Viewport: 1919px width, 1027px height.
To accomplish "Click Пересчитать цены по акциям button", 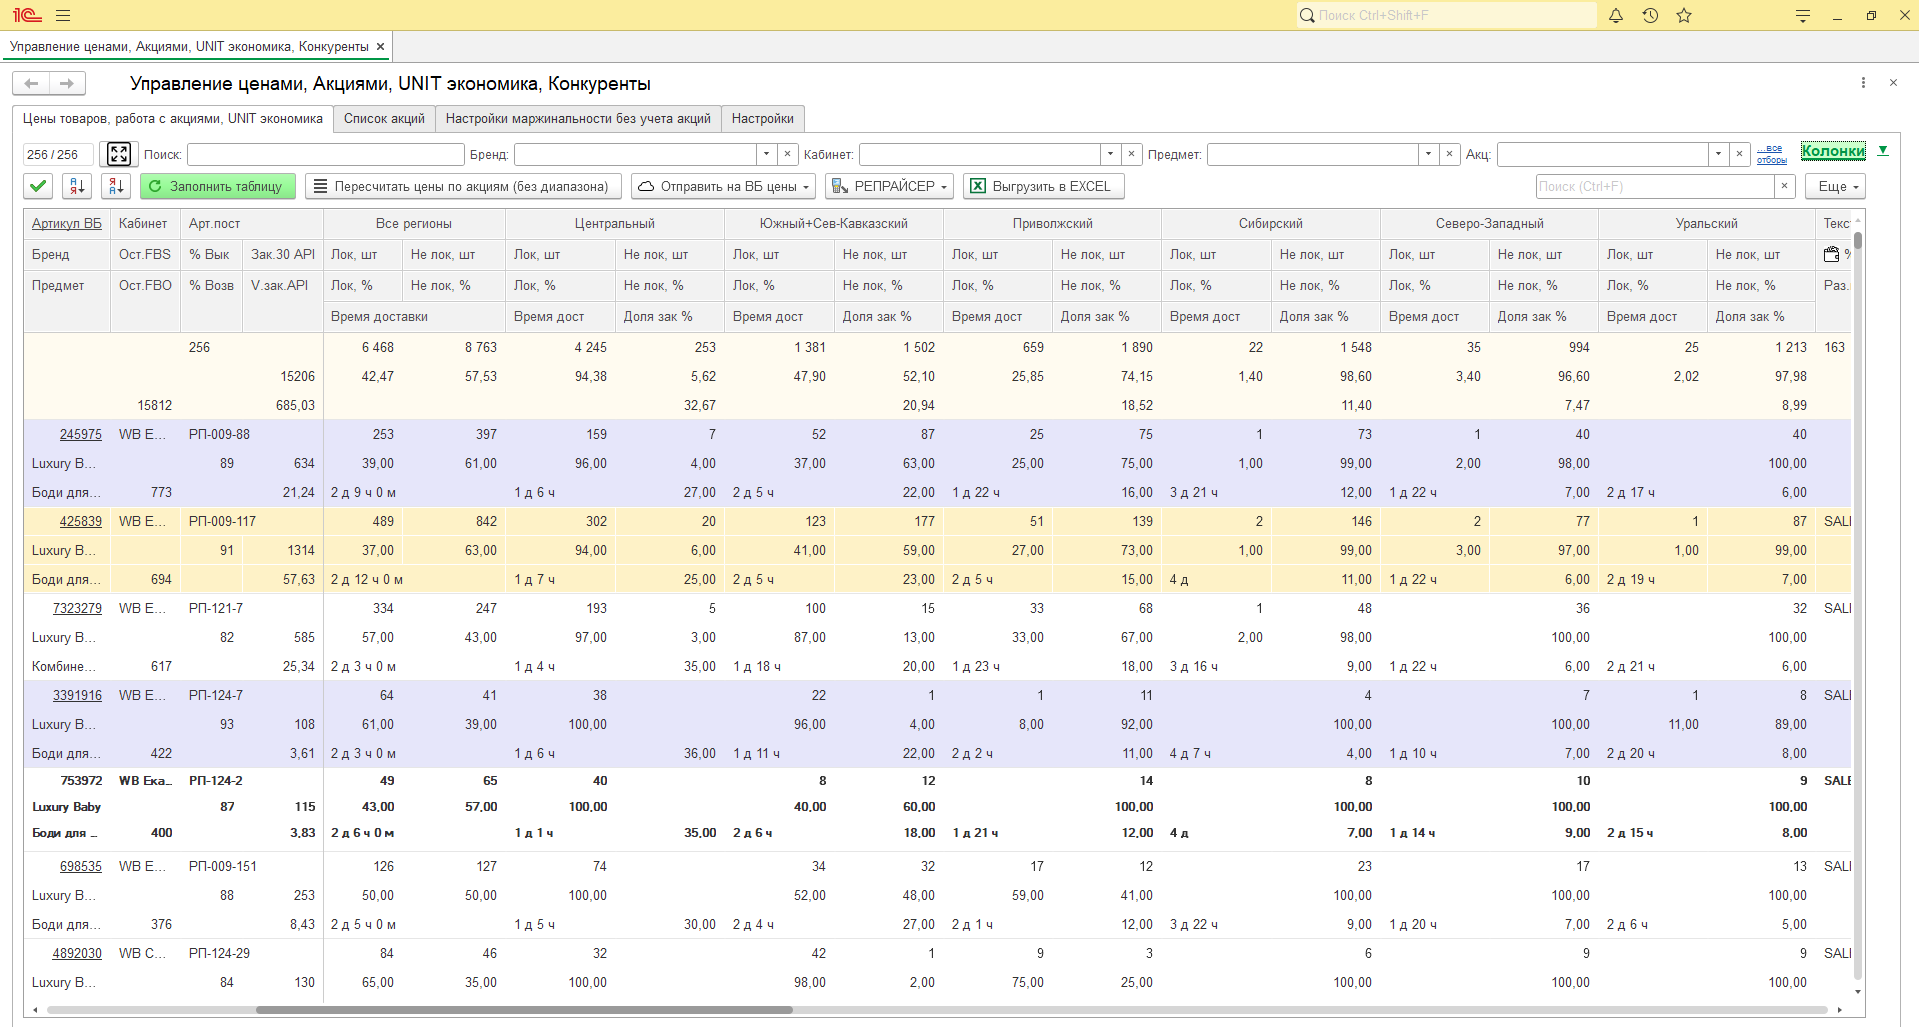I will (463, 186).
